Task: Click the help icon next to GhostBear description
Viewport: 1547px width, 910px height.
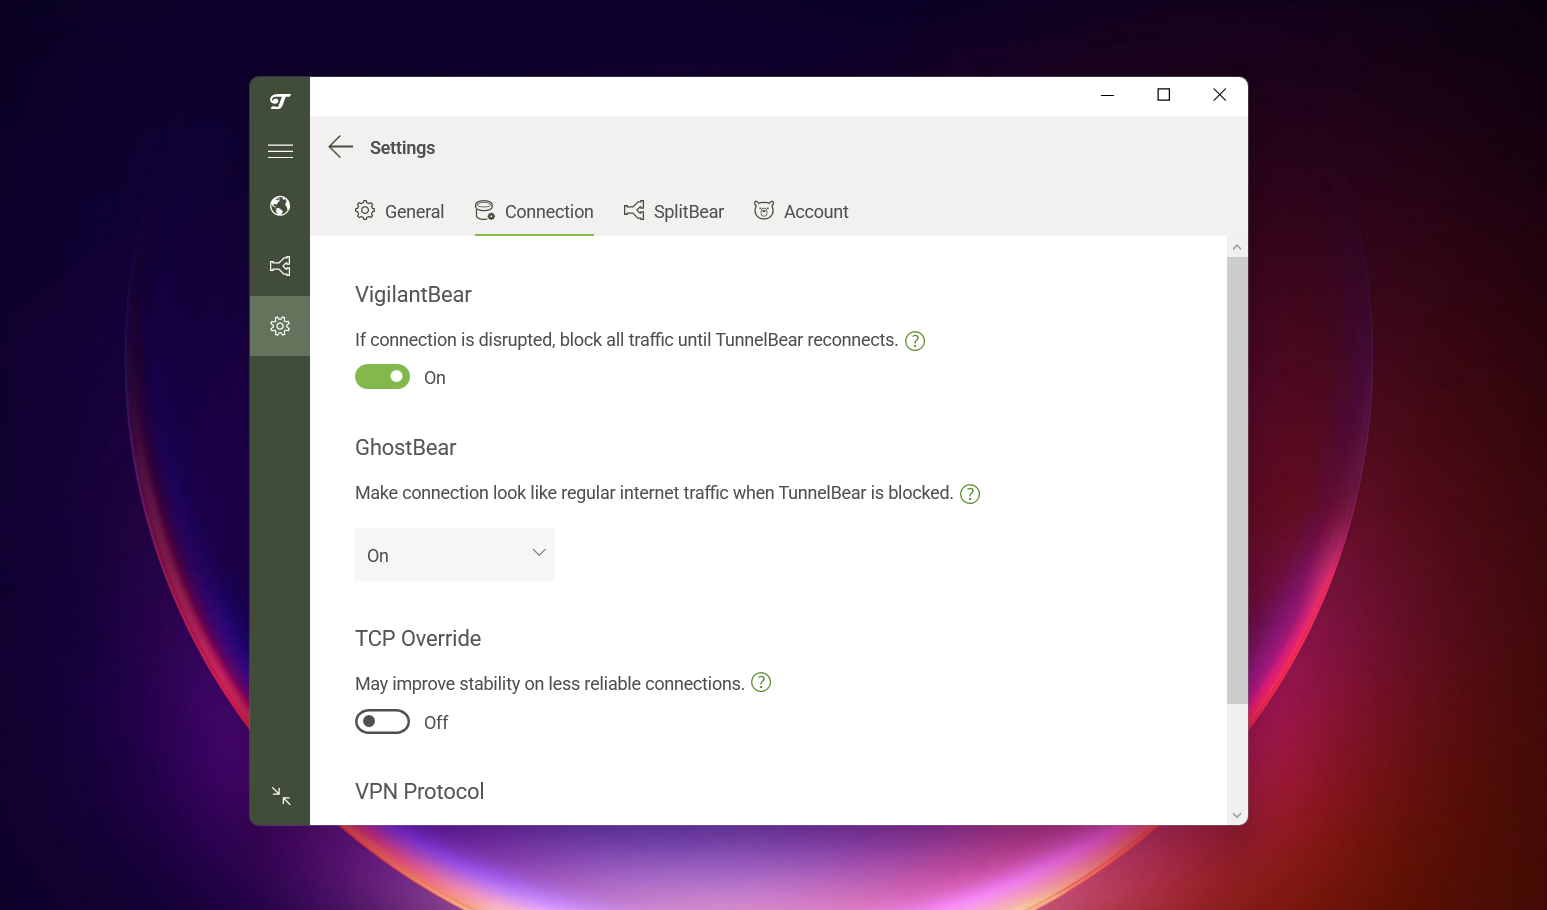Action: coord(970,494)
